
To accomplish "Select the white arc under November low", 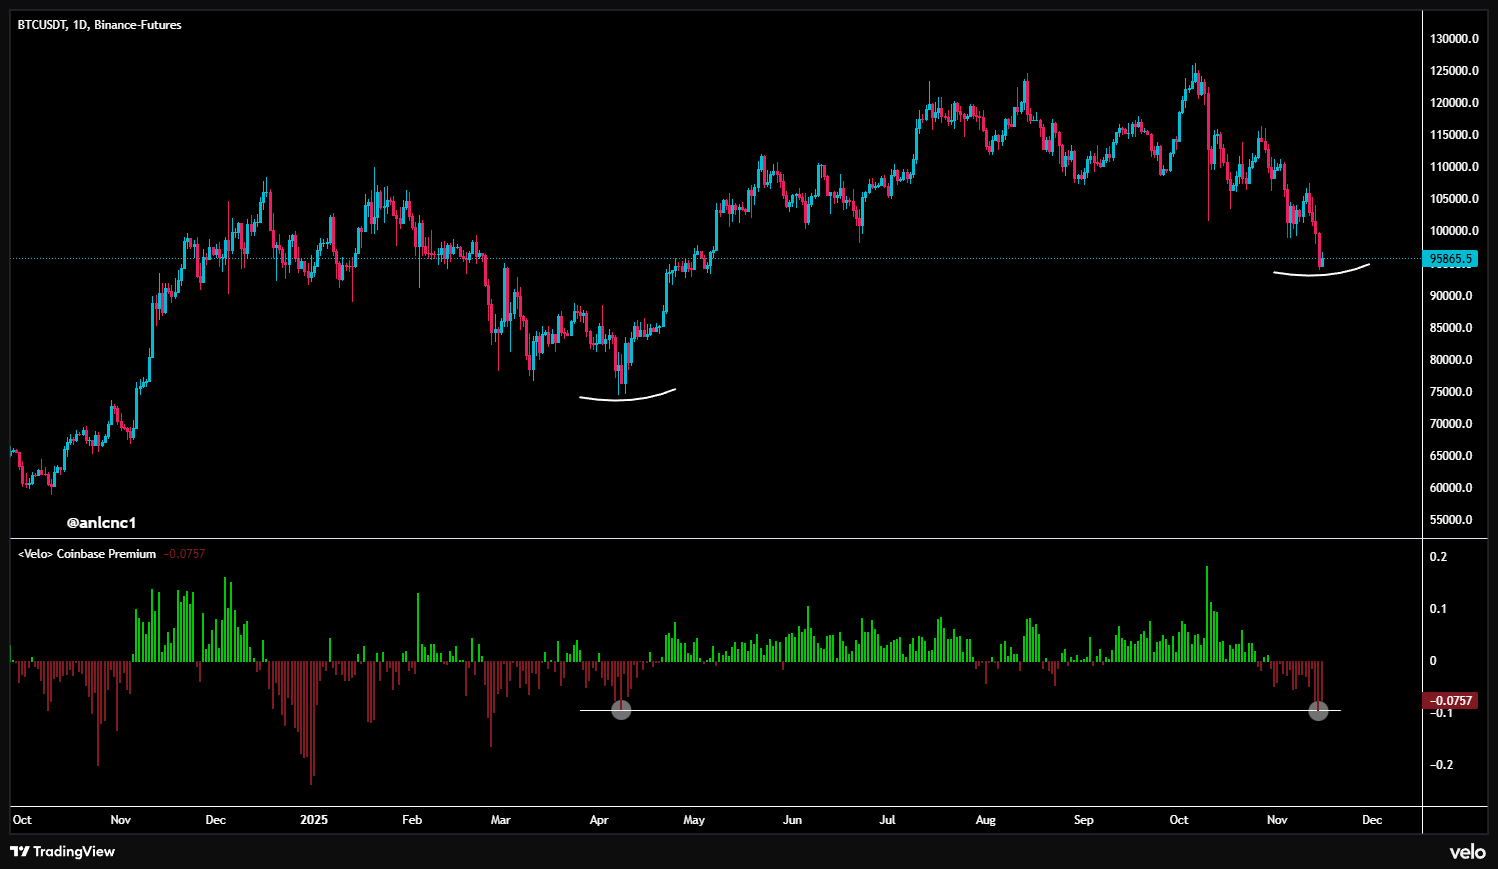I will (1320, 272).
